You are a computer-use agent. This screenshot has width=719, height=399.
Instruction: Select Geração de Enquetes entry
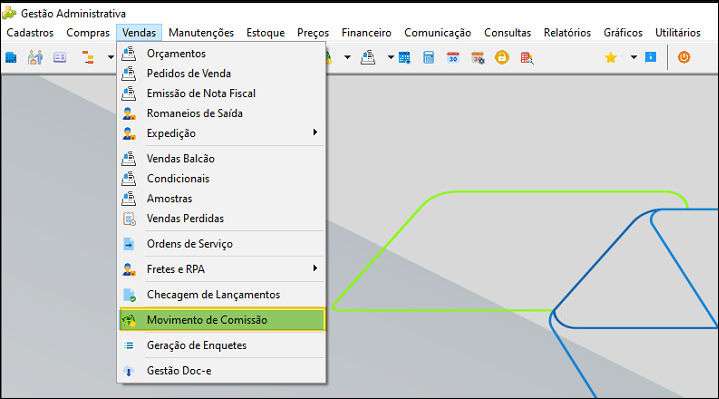pos(222,345)
